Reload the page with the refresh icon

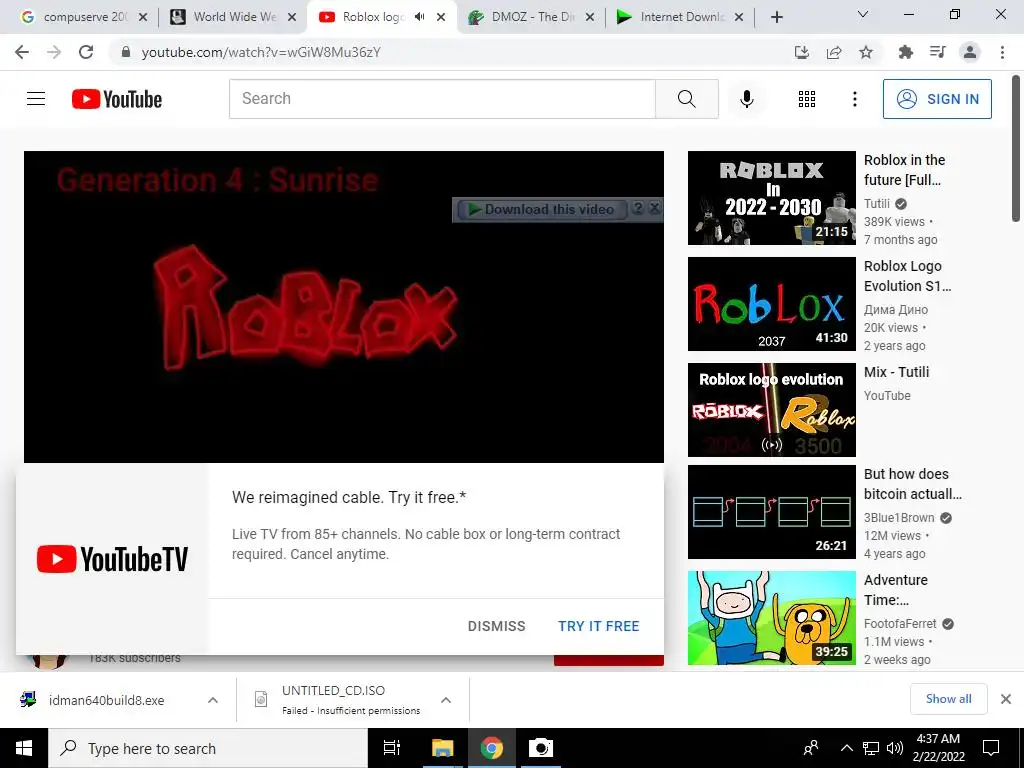pyautogui.click(x=86, y=52)
